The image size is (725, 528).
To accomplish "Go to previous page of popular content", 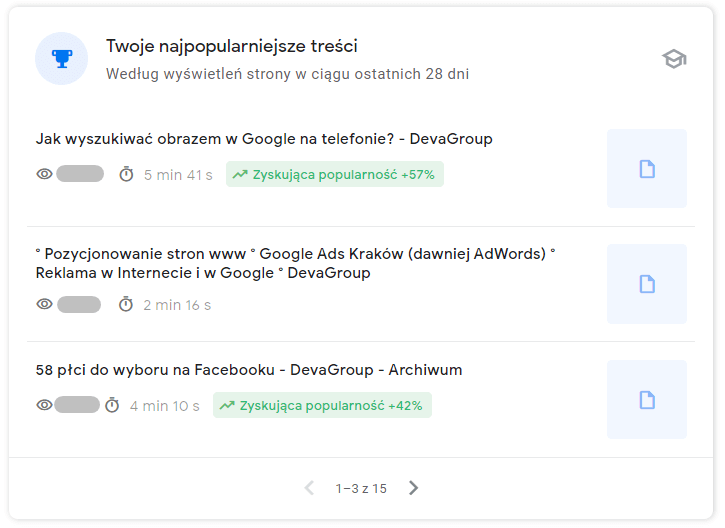I will (x=309, y=488).
